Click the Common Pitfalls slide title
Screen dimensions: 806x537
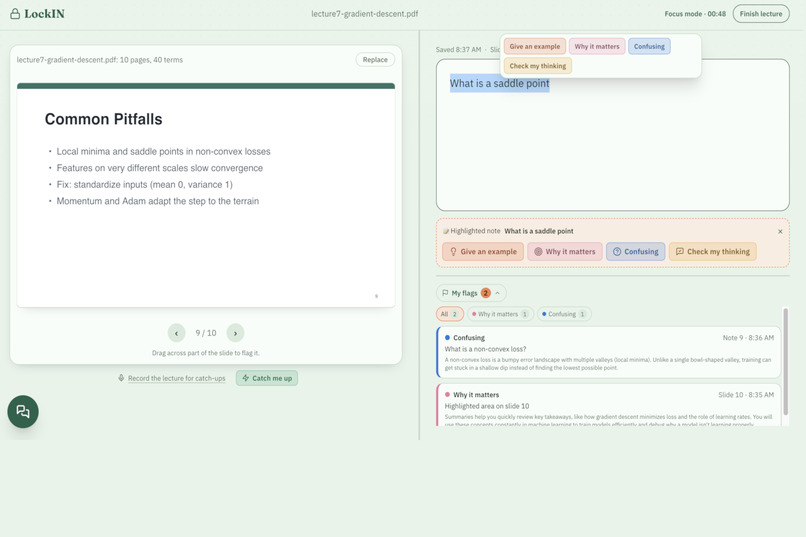point(103,119)
